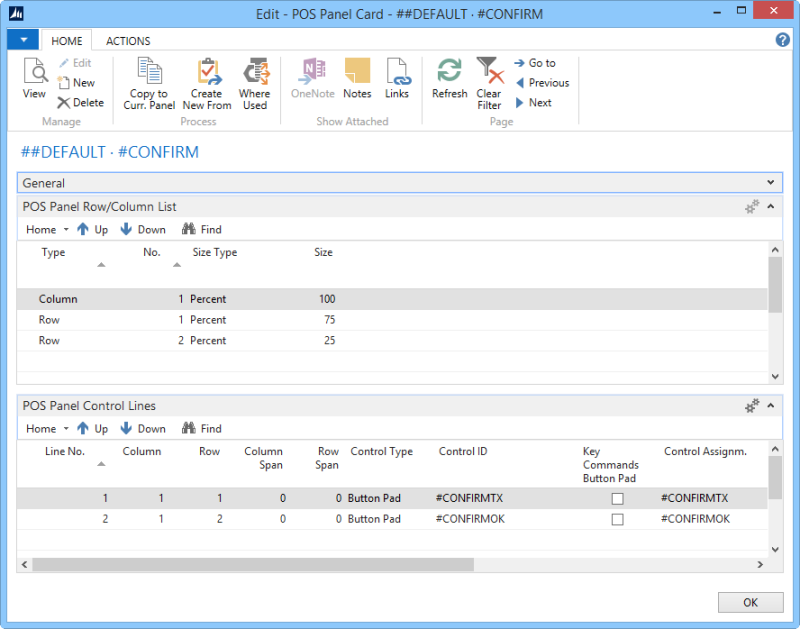Click the Dynamics NAV title bar icon
Image resolution: width=800 pixels, height=629 pixels.
pyautogui.click(x=16, y=13)
